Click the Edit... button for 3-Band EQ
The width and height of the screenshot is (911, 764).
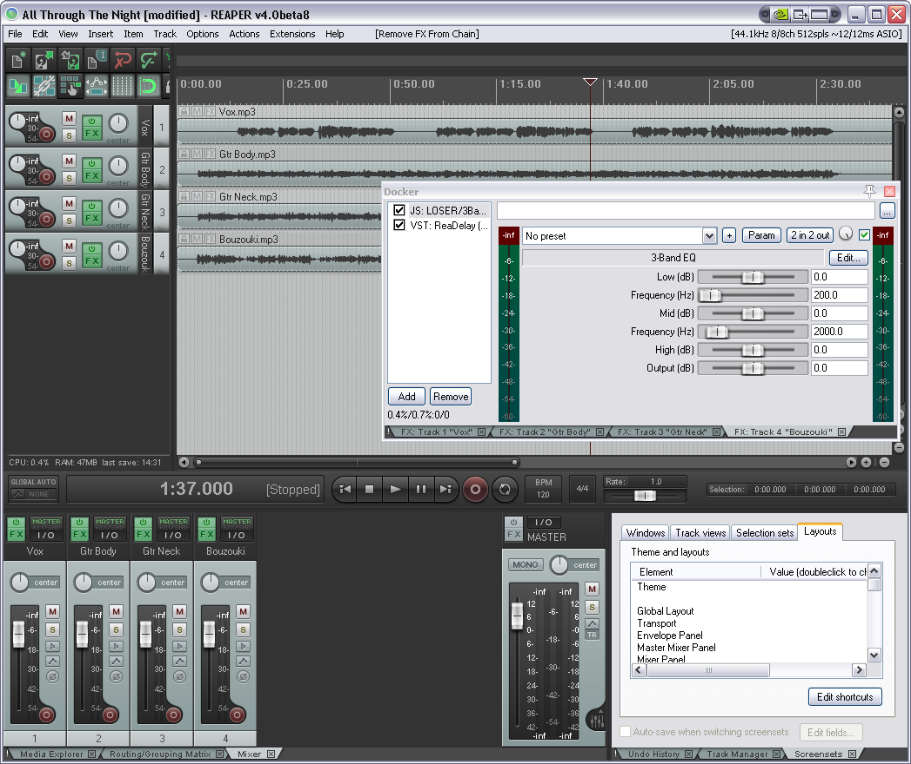pos(848,257)
